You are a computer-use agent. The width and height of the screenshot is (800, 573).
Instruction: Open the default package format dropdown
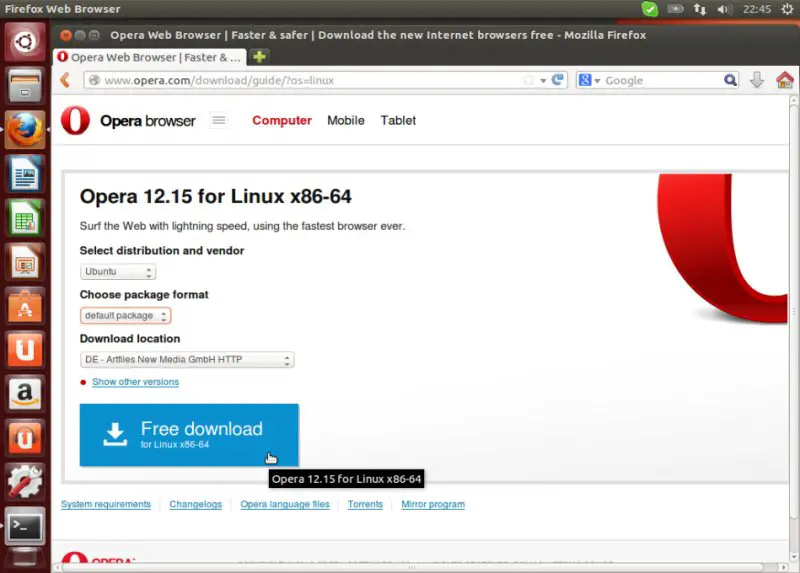point(125,316)
